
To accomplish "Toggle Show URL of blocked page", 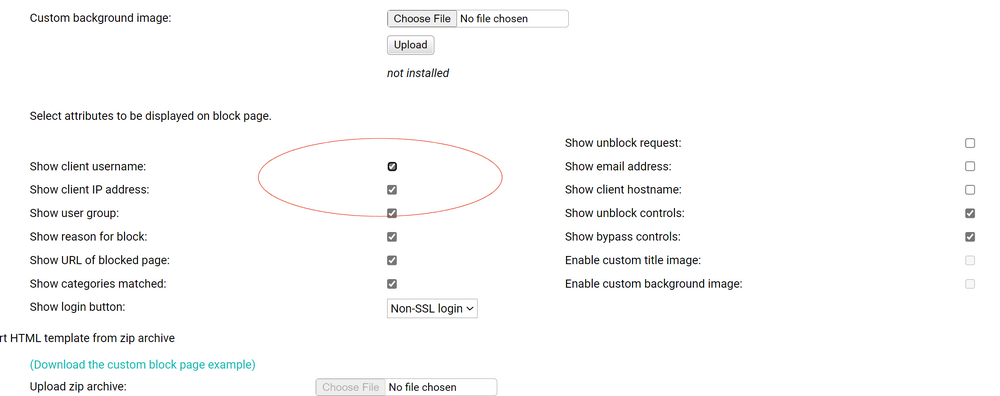I will click(x=392, y=261).
